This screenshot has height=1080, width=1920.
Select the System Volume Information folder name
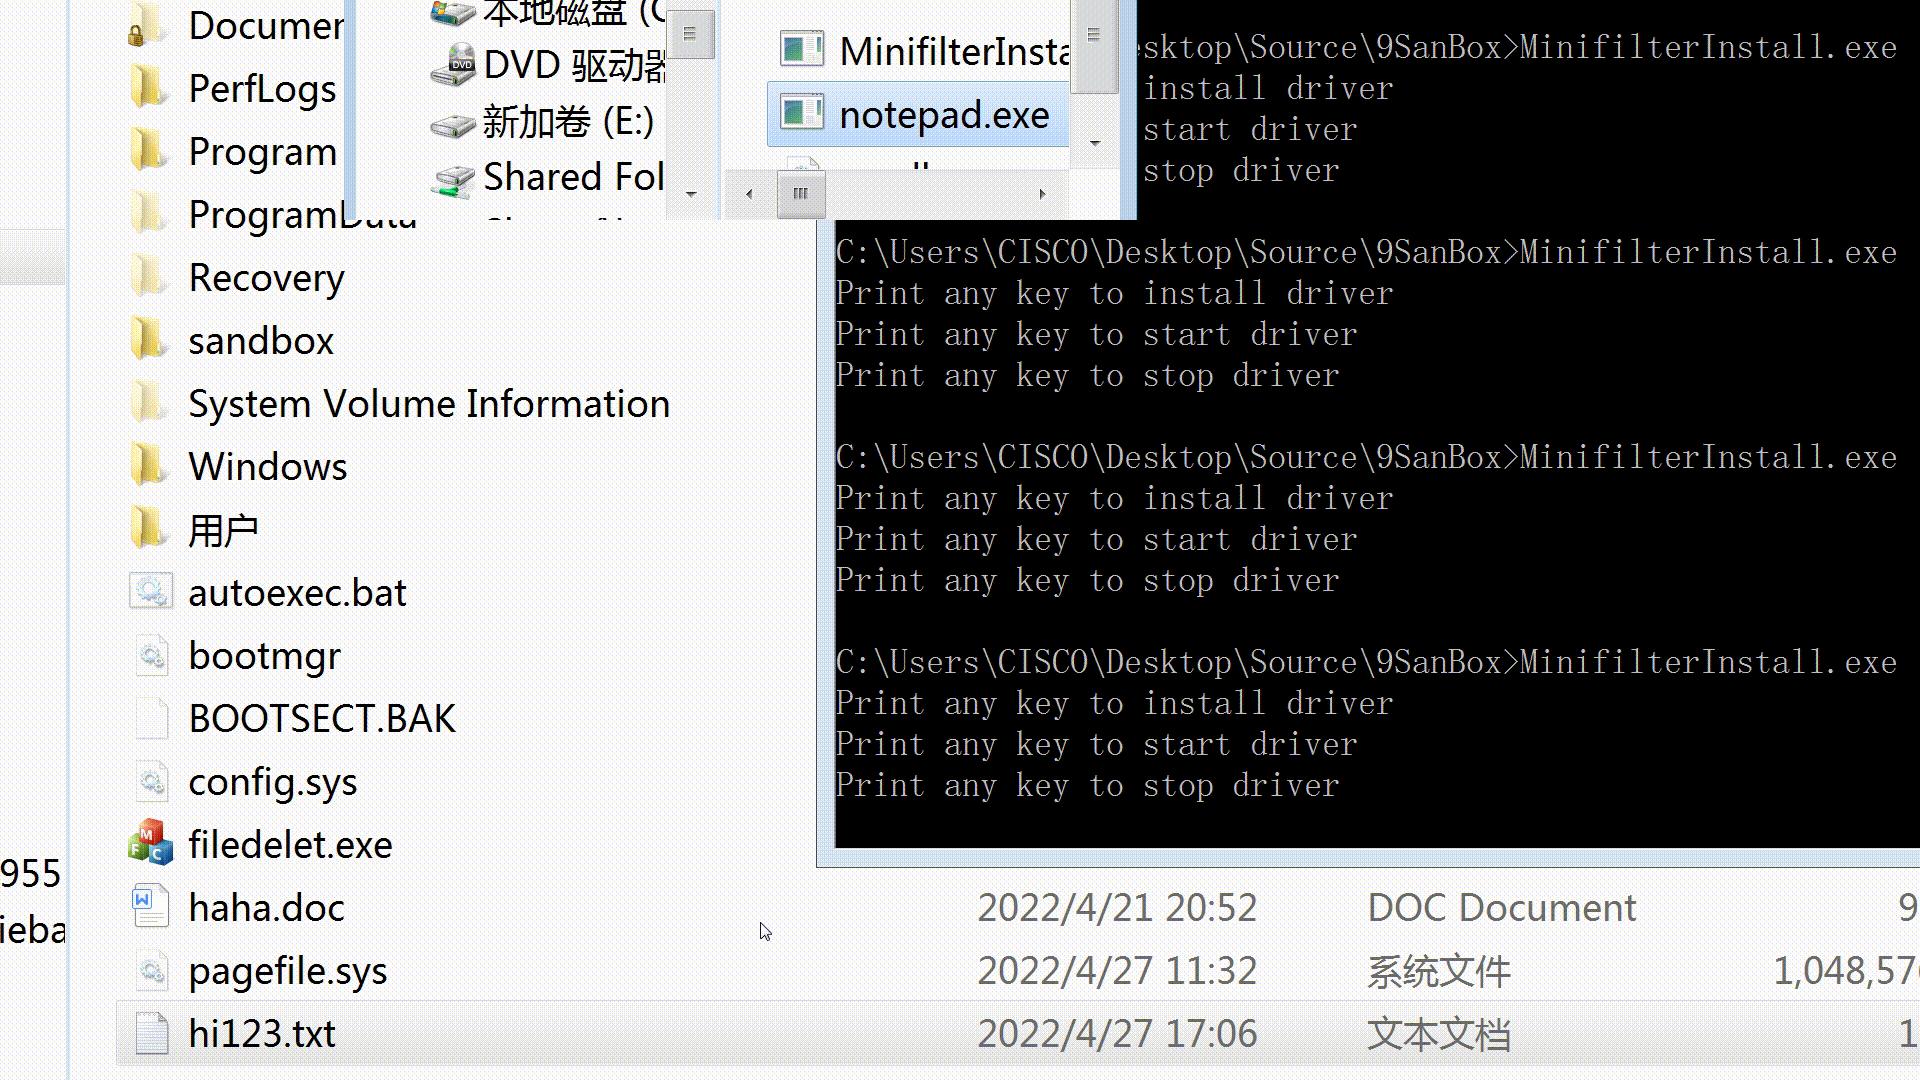[x=429, y=404]
